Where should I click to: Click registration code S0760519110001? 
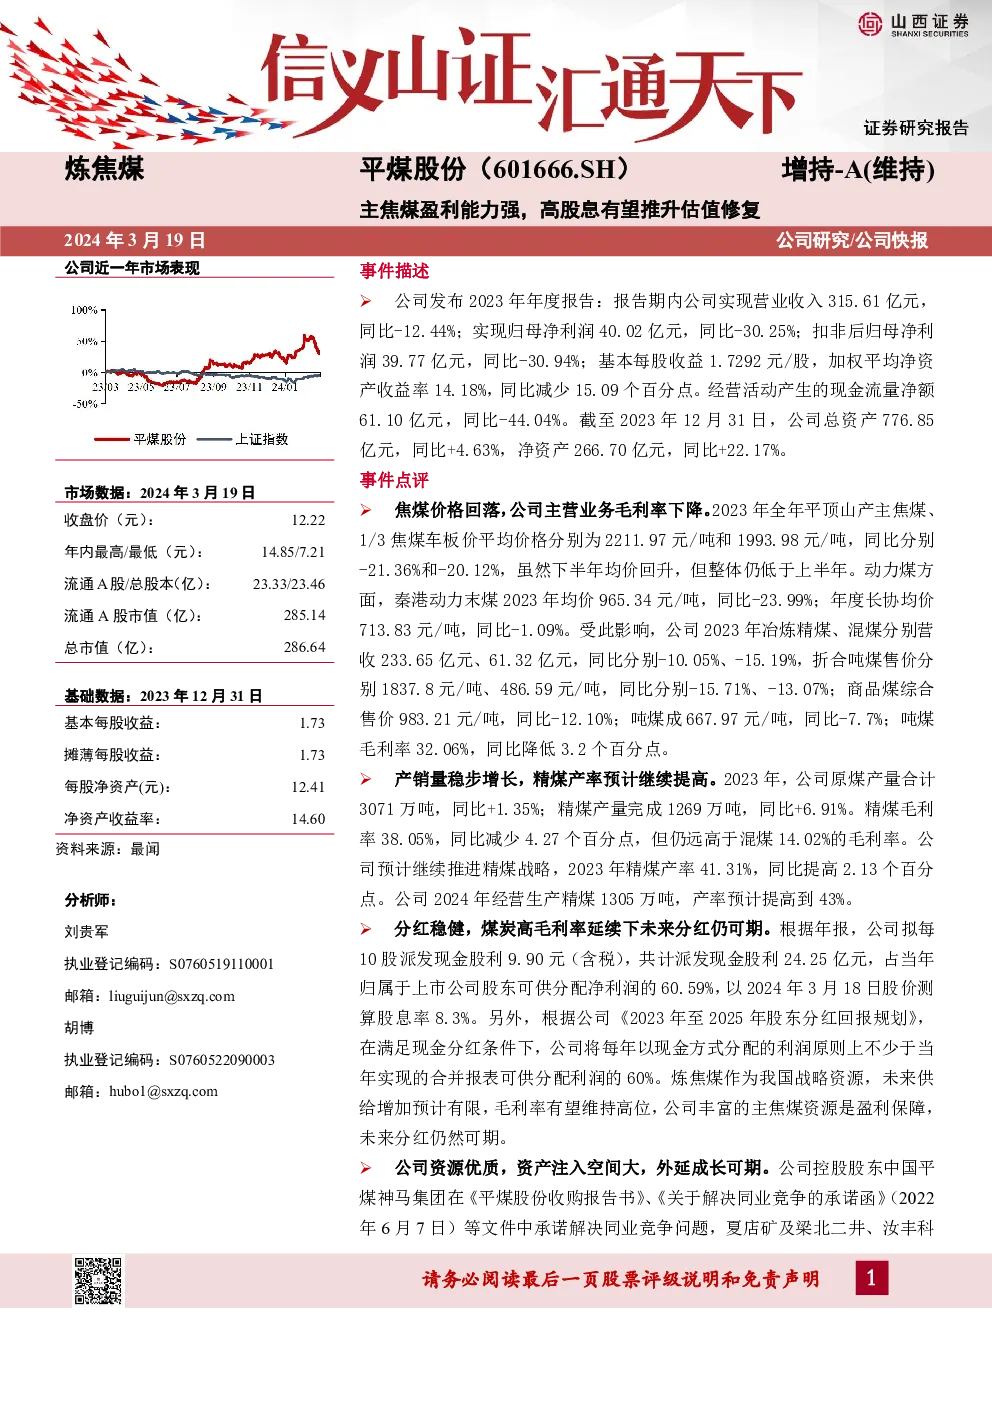[x=221, y=964]
